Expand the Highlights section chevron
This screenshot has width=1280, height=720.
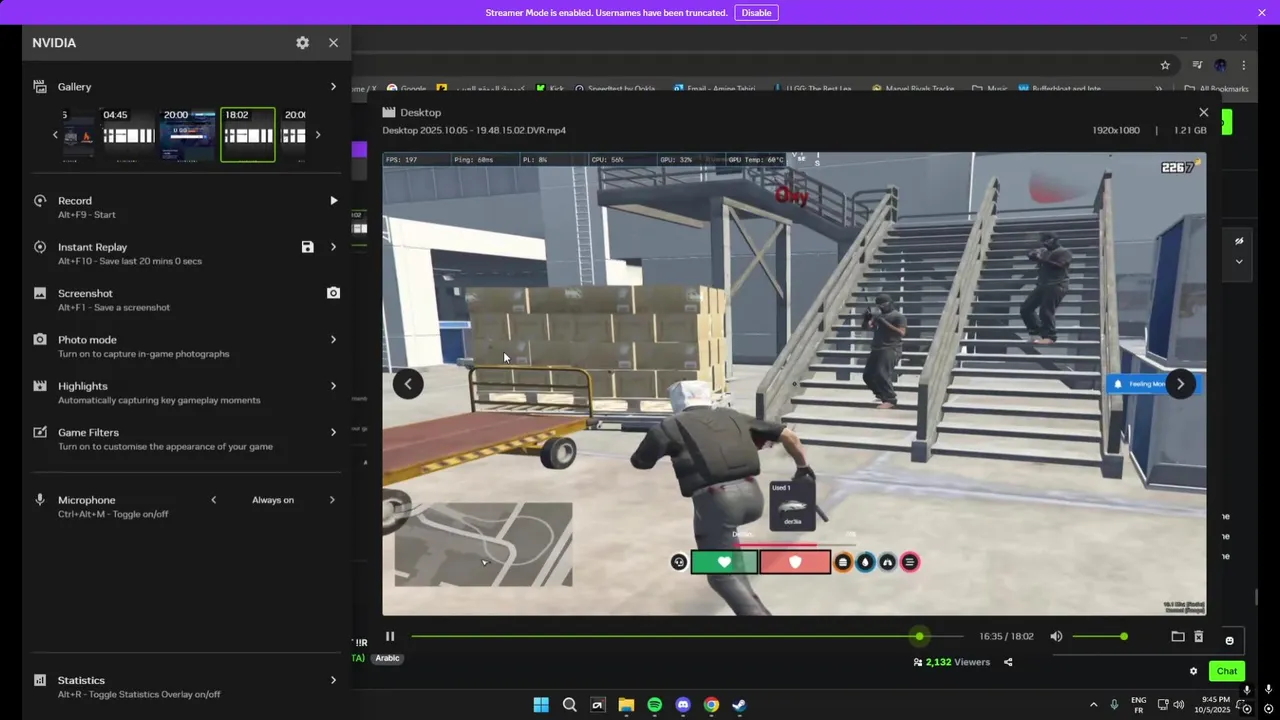click(x=333, y=386)
